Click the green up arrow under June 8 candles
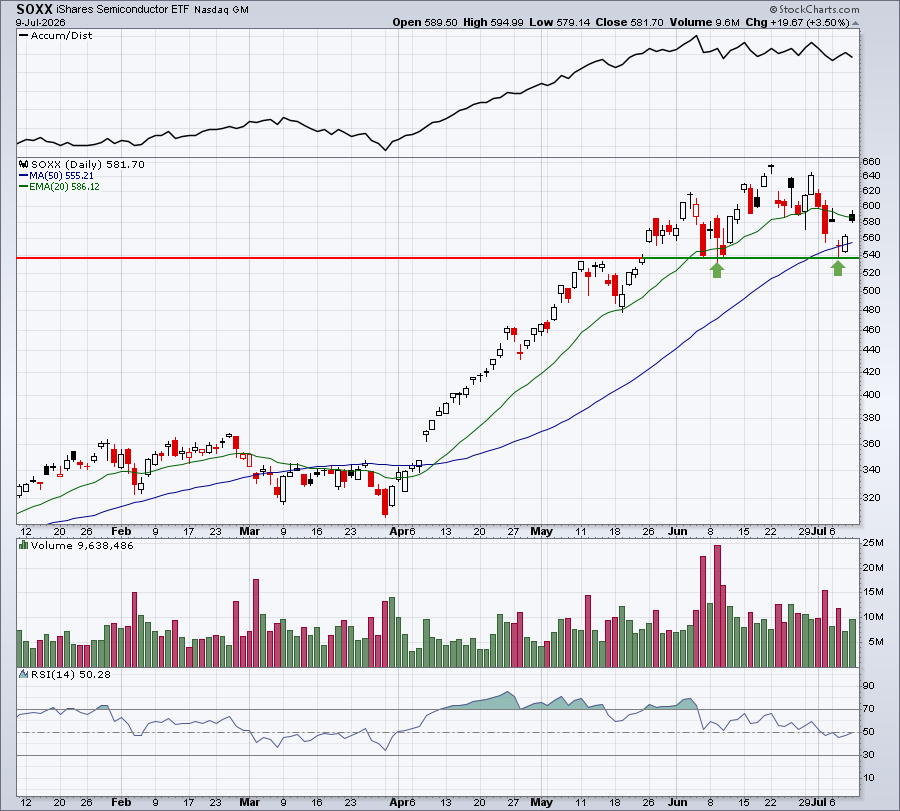The height and width of the screenshot is (811, 900). point(717,270)
